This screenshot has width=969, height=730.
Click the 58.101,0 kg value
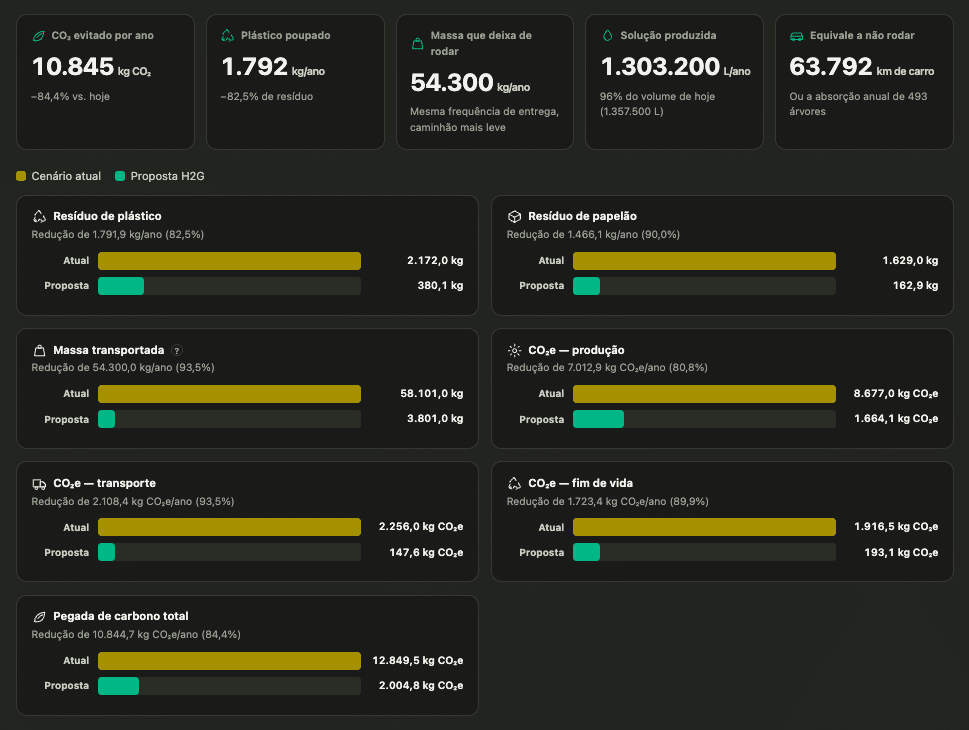(x=432, y=394)
